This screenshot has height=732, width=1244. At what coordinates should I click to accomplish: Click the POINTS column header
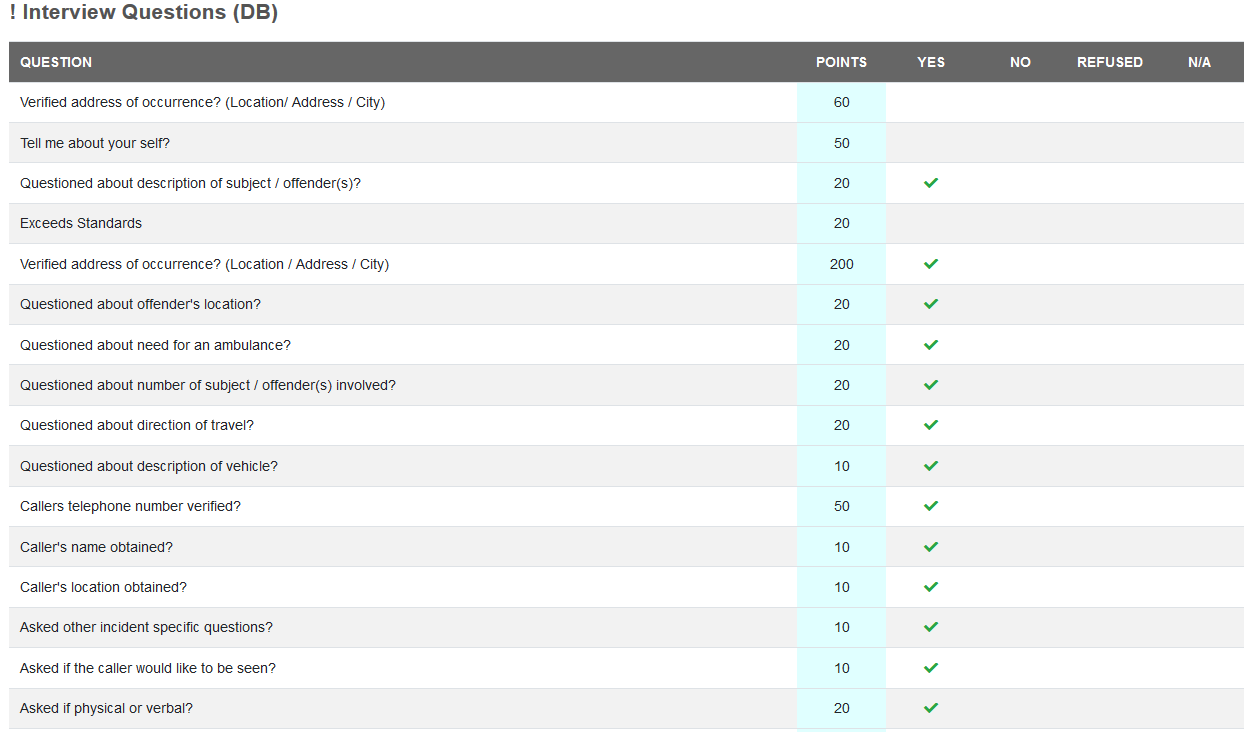click(842, 62)
